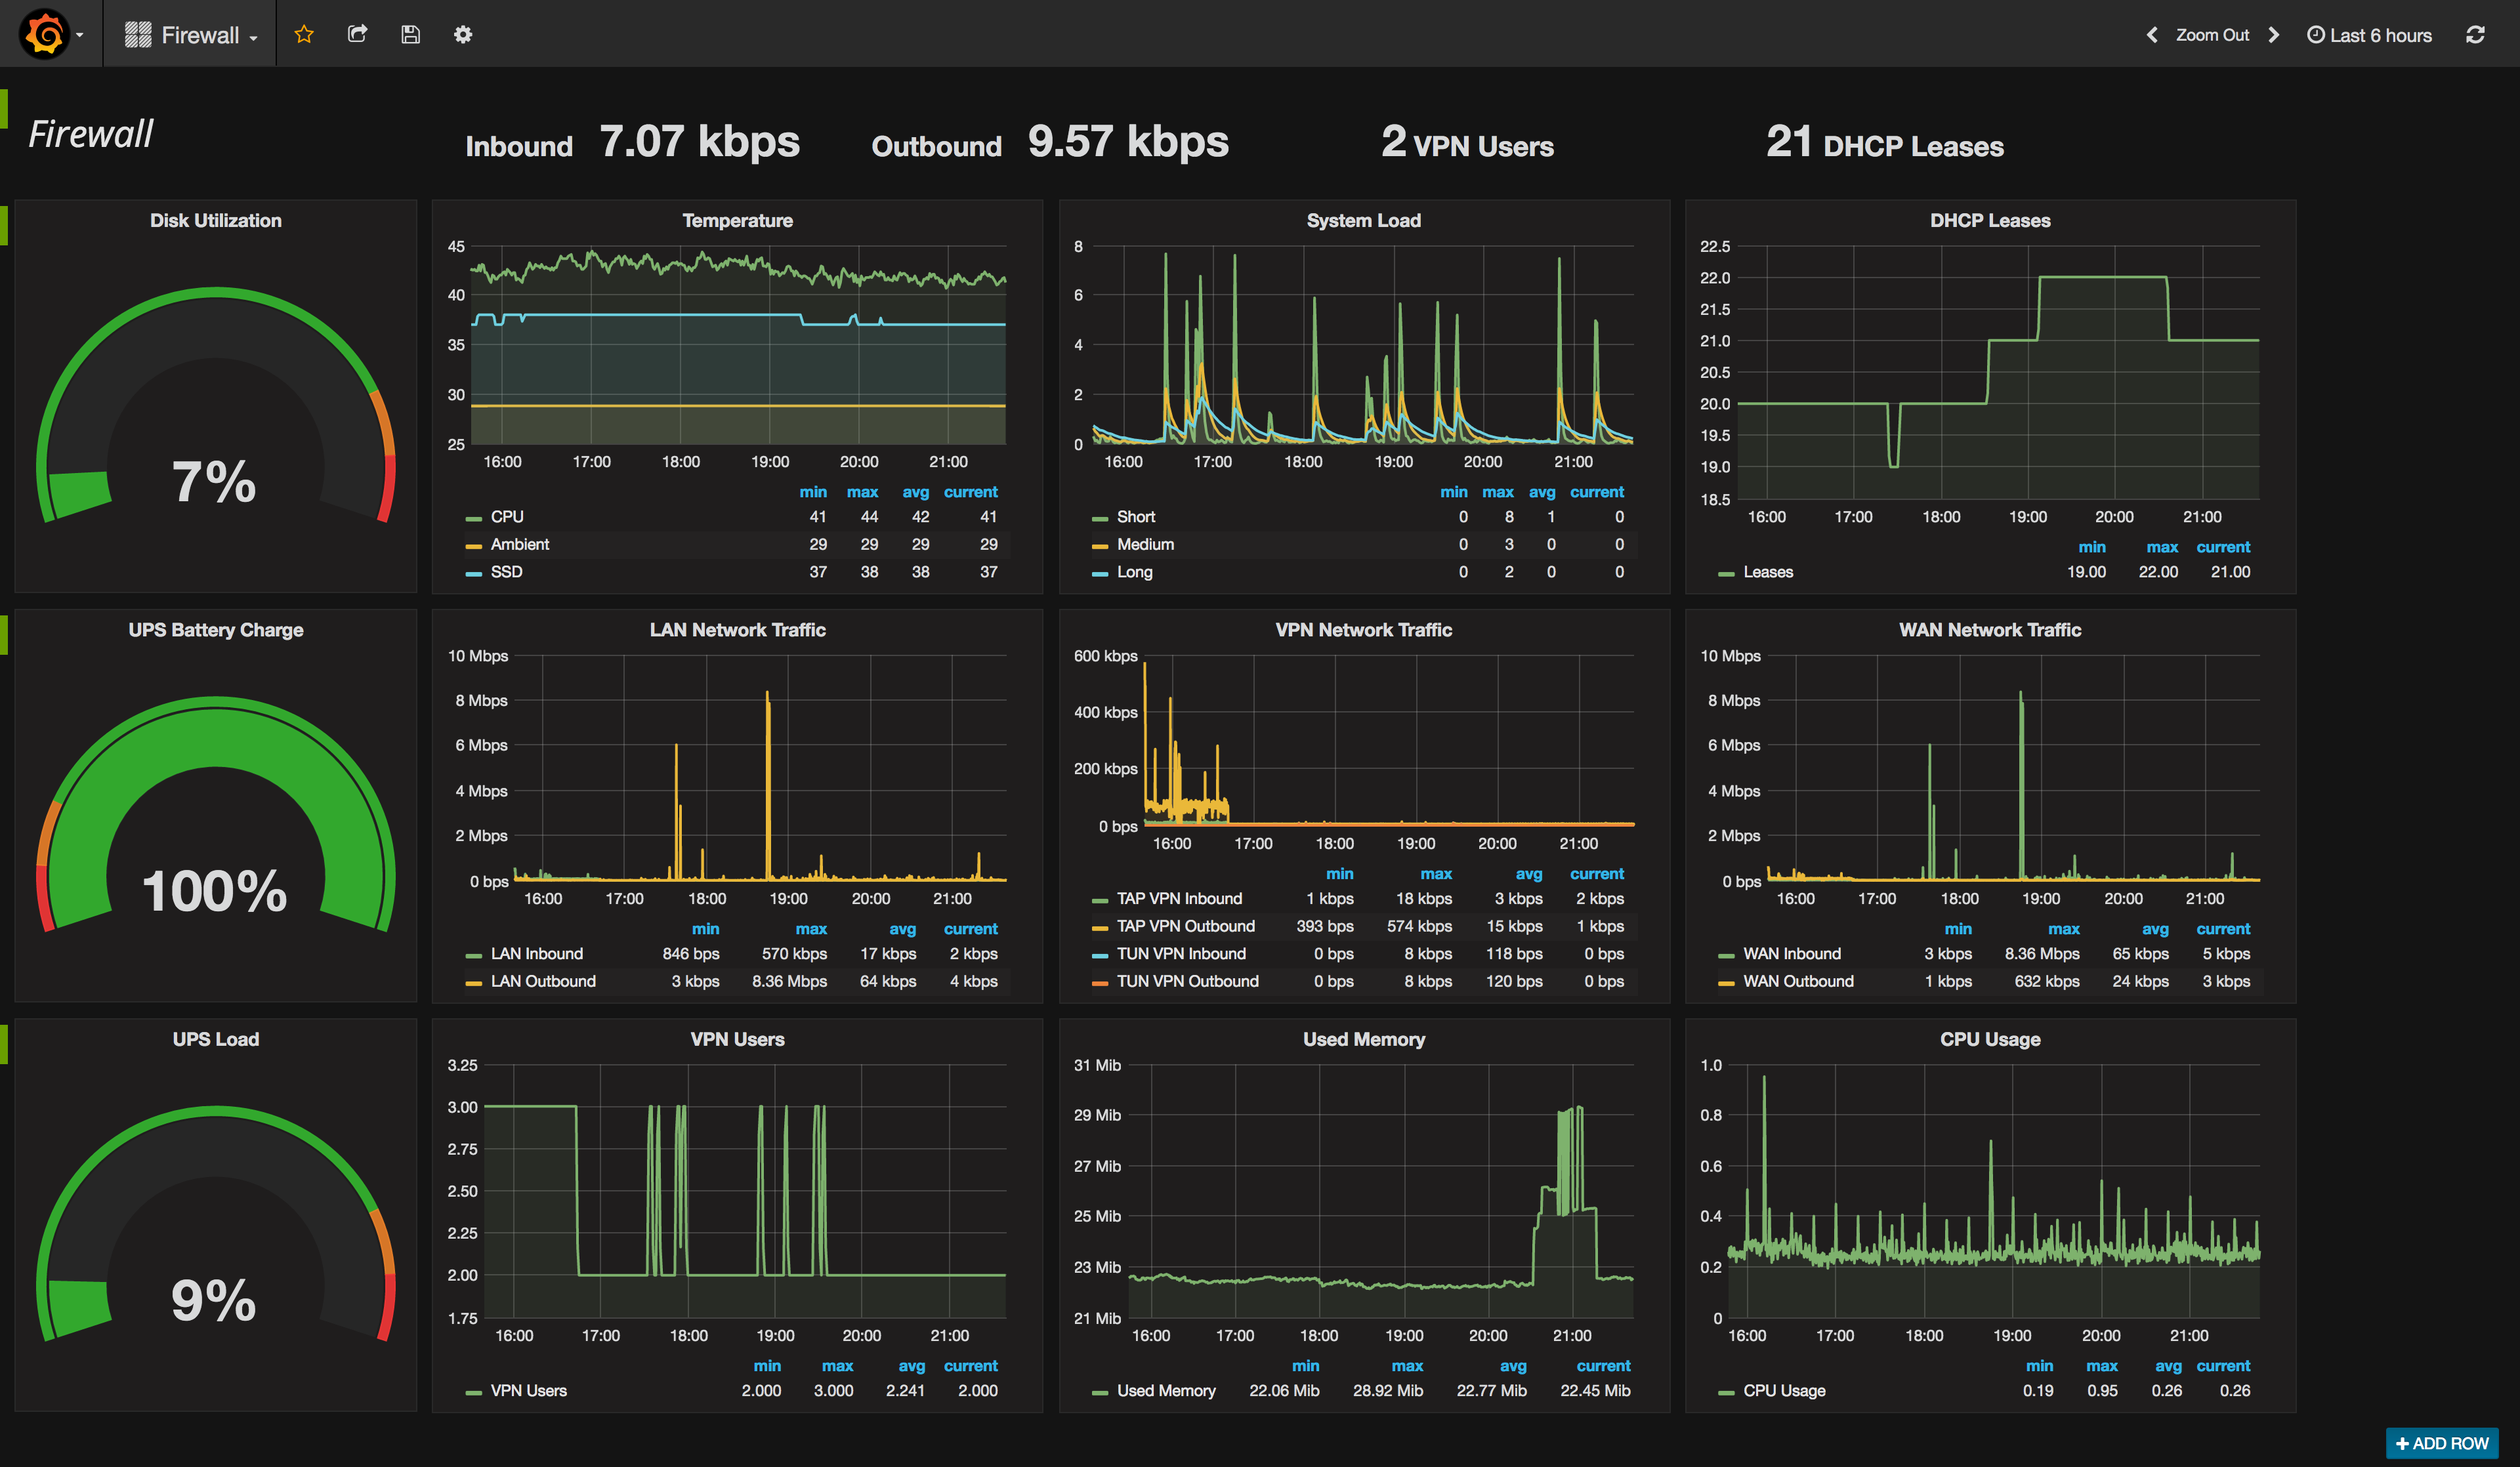Toggle TUN VPN Inbound legend series
The width and height of the screenshot is (2520, 1467).
click(x=1180, y=954)
